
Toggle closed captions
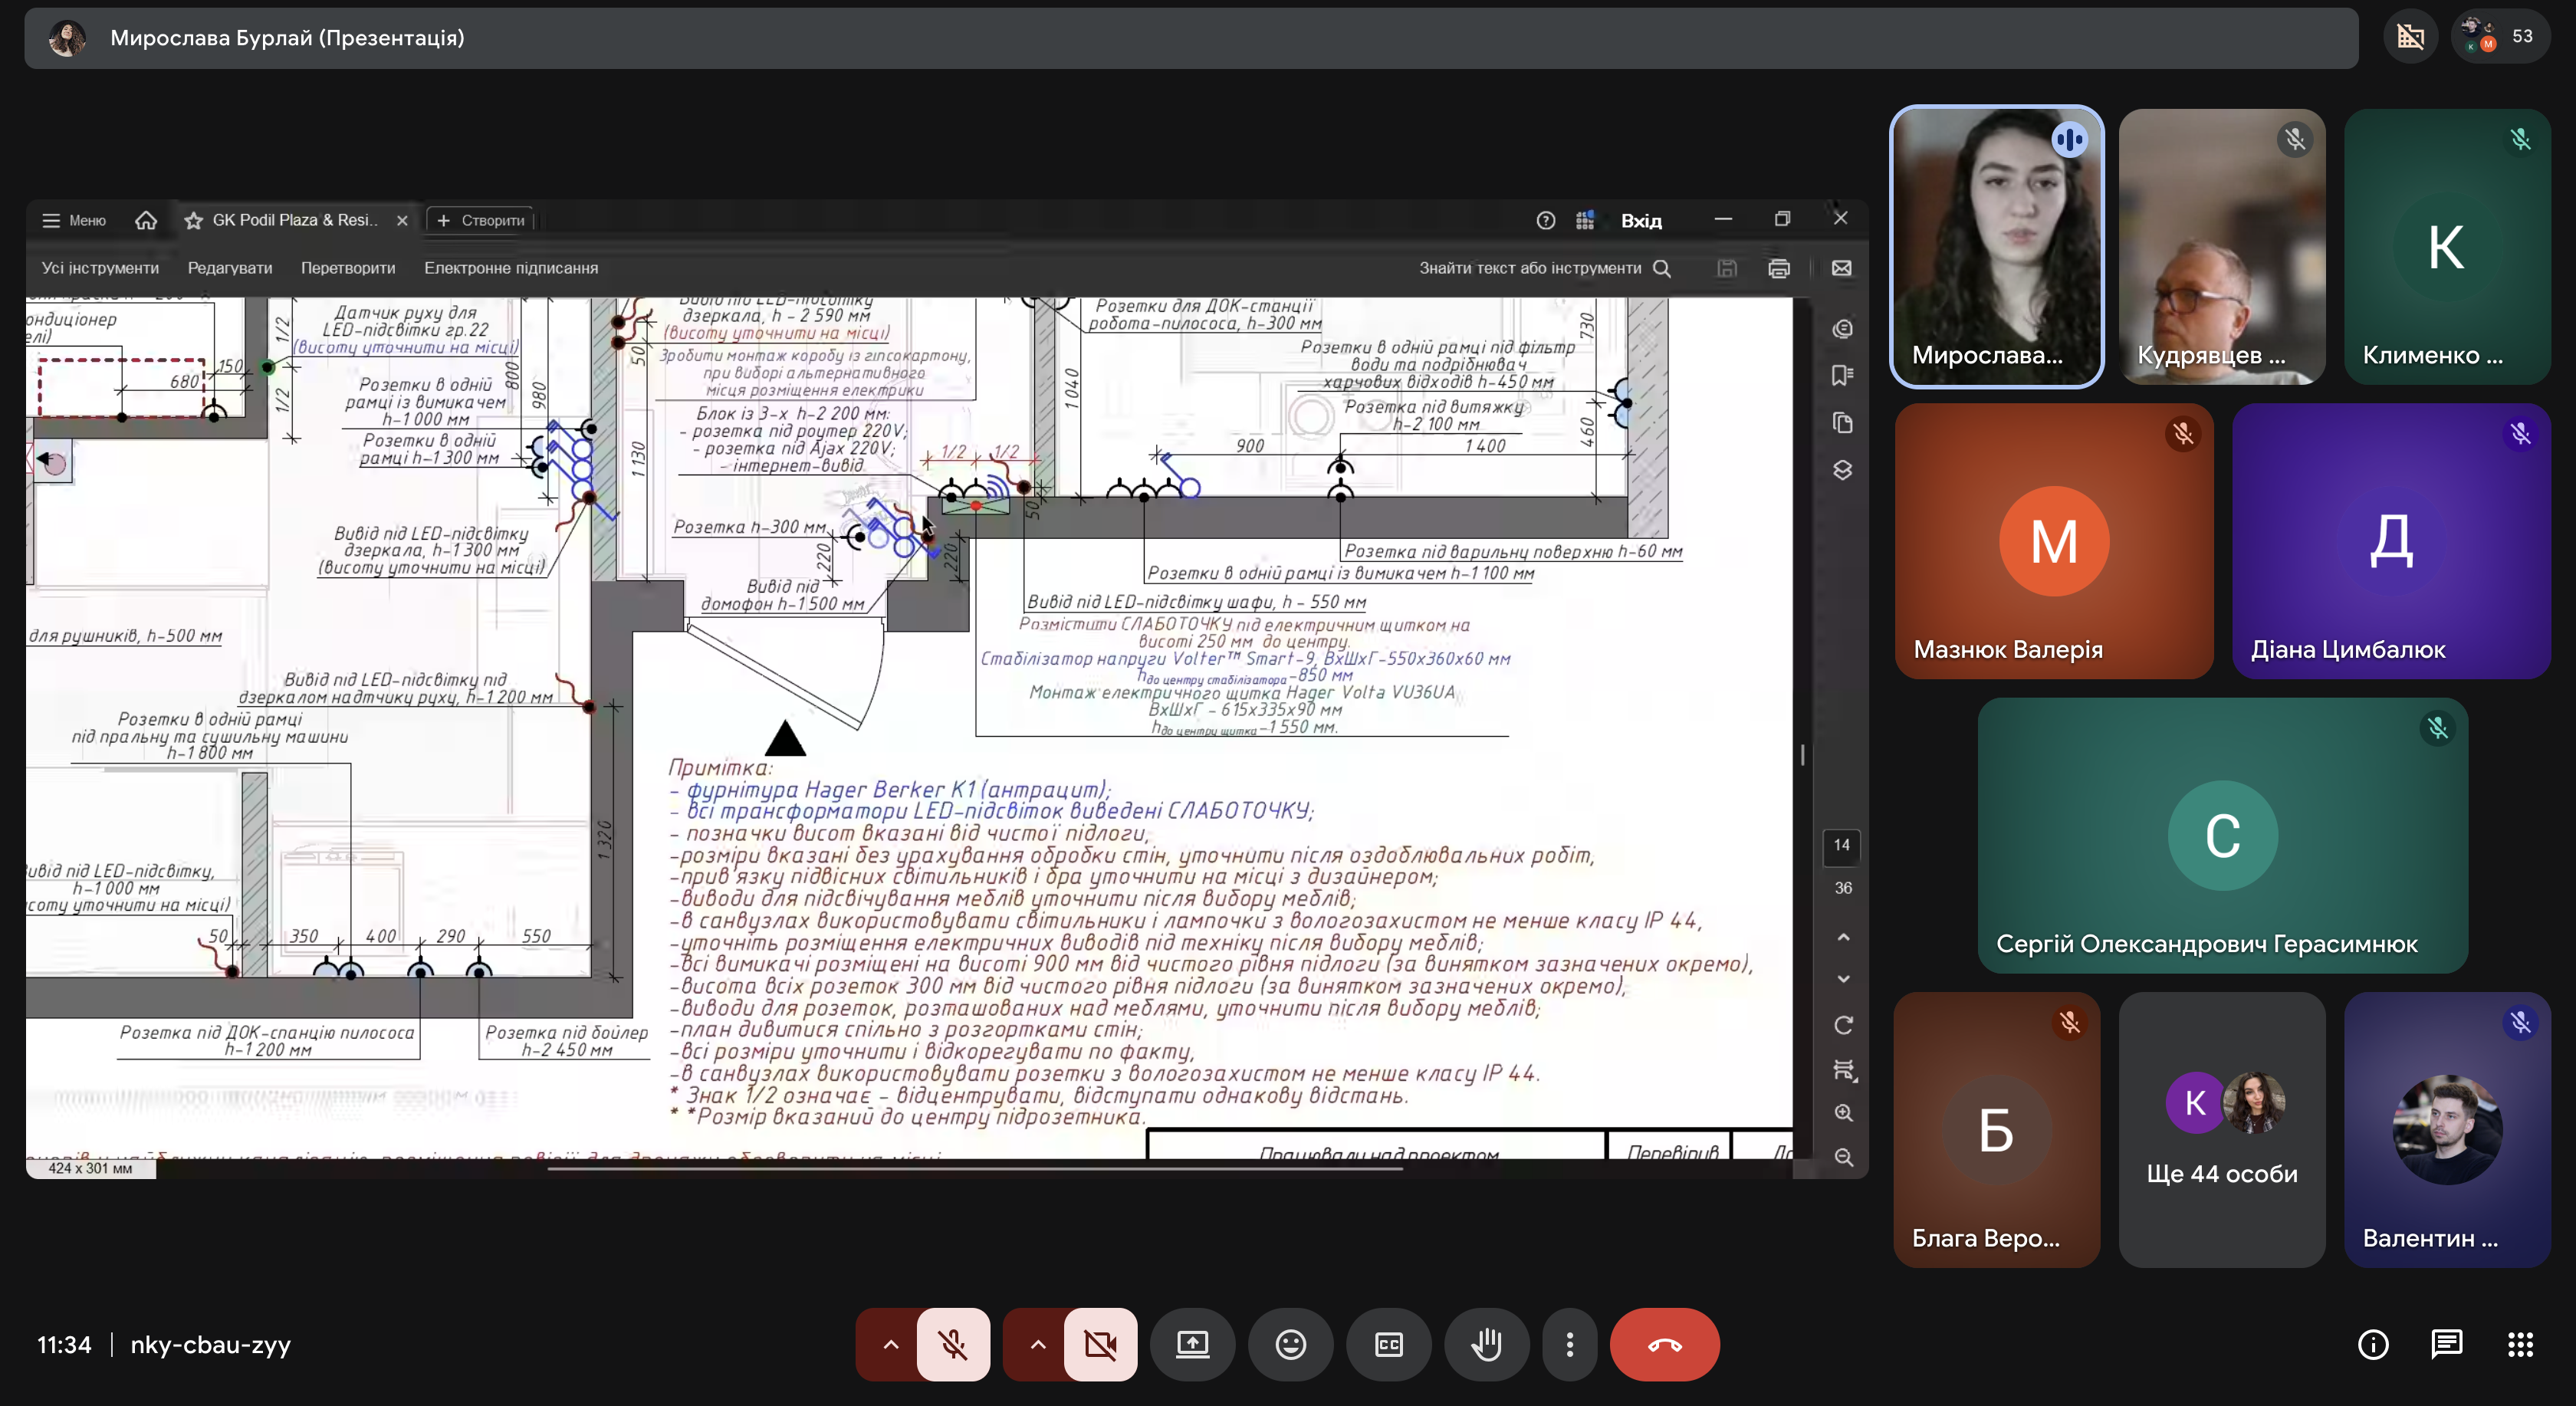pos(1388,1345)
